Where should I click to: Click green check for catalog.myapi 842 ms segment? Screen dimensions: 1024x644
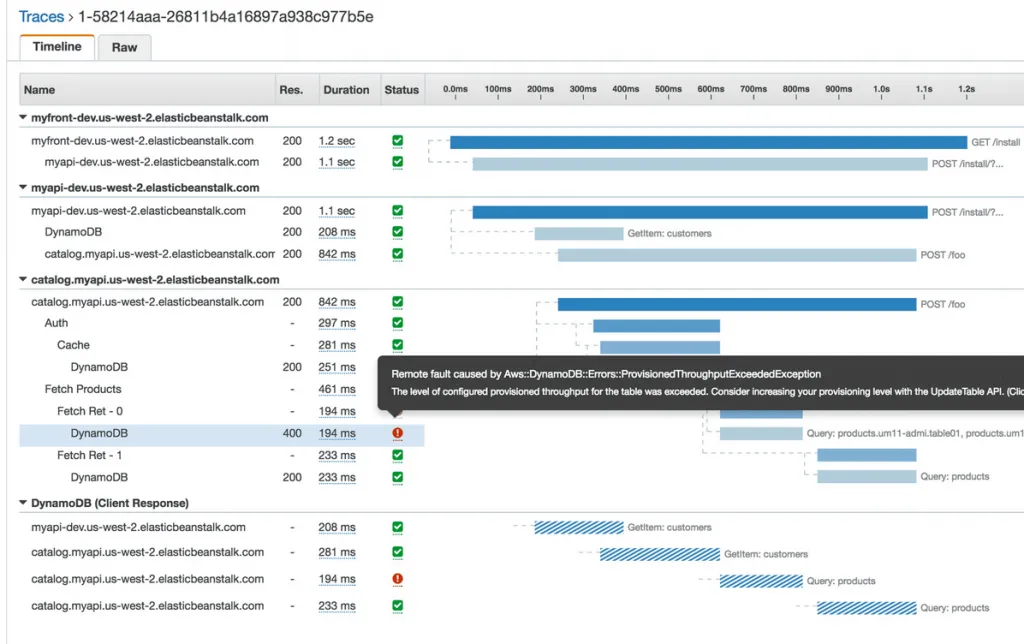[x=397, y=302]
